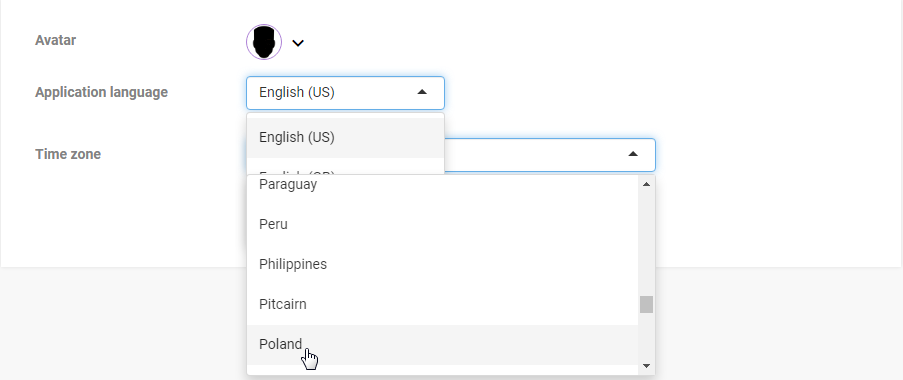903x380 pixels.
Task: Choose Philippines from the time zone list
Action: tap(442, 264)
